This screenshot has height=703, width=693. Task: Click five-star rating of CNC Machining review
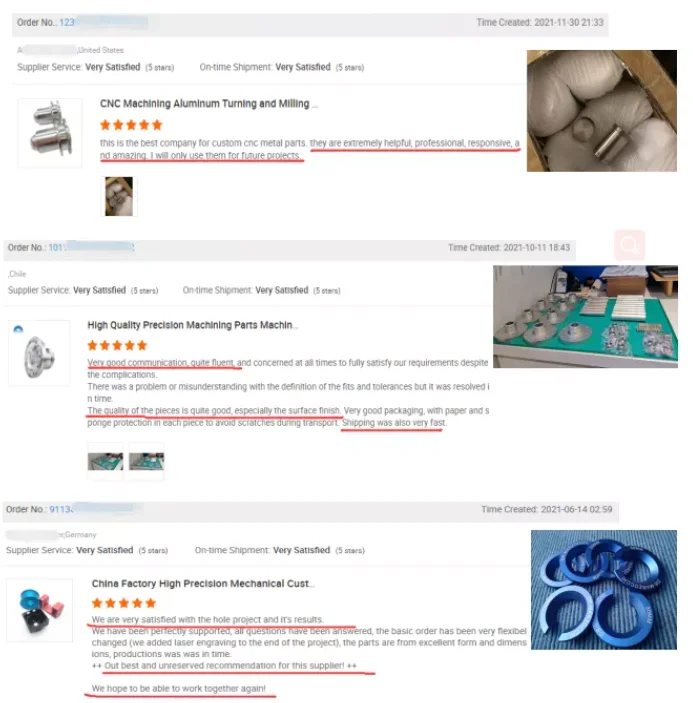[x=131, y=125]
